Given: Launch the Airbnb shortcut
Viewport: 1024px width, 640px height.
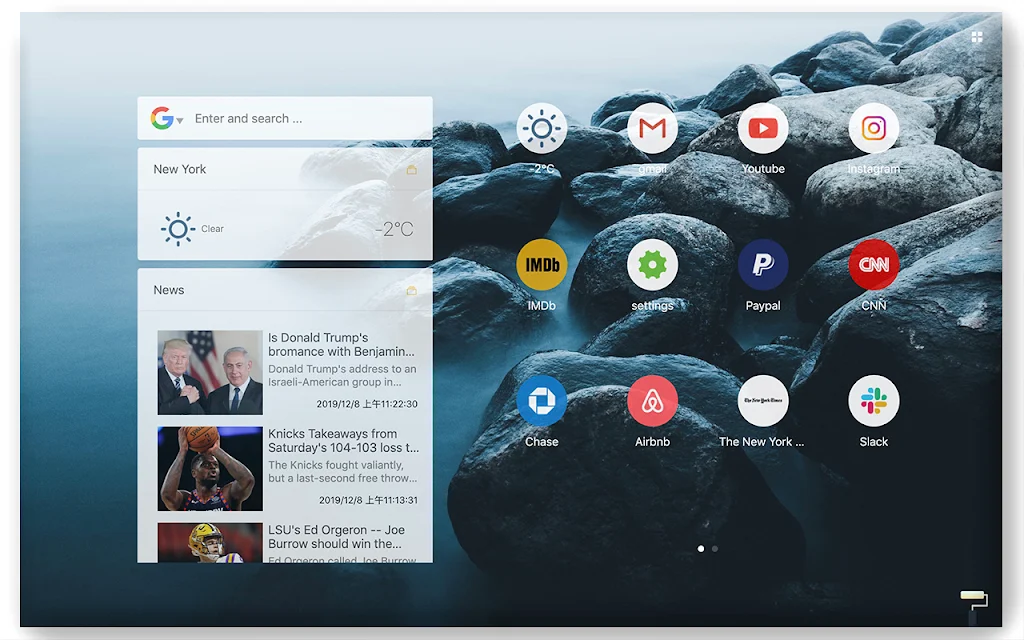Looking at the screenshot, I should coord(652,401).
